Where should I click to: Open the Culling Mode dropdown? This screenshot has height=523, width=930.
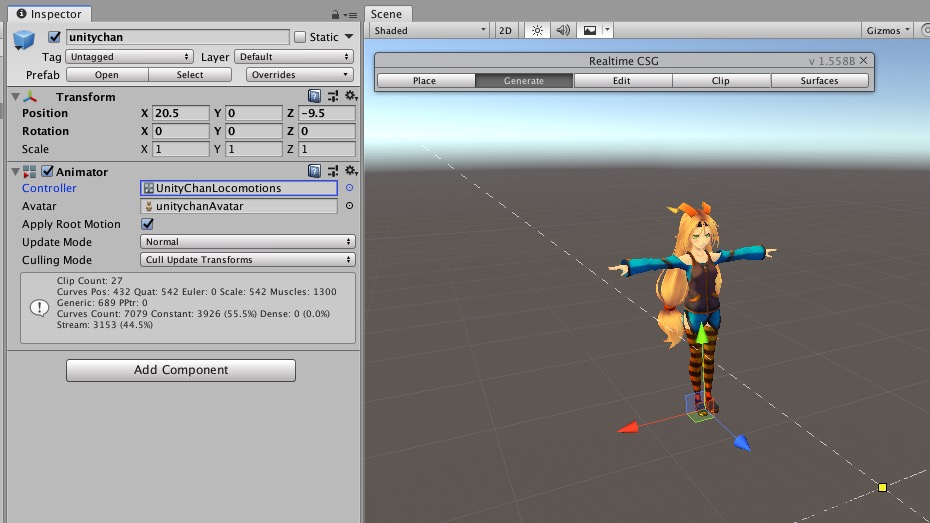point(248,260)
